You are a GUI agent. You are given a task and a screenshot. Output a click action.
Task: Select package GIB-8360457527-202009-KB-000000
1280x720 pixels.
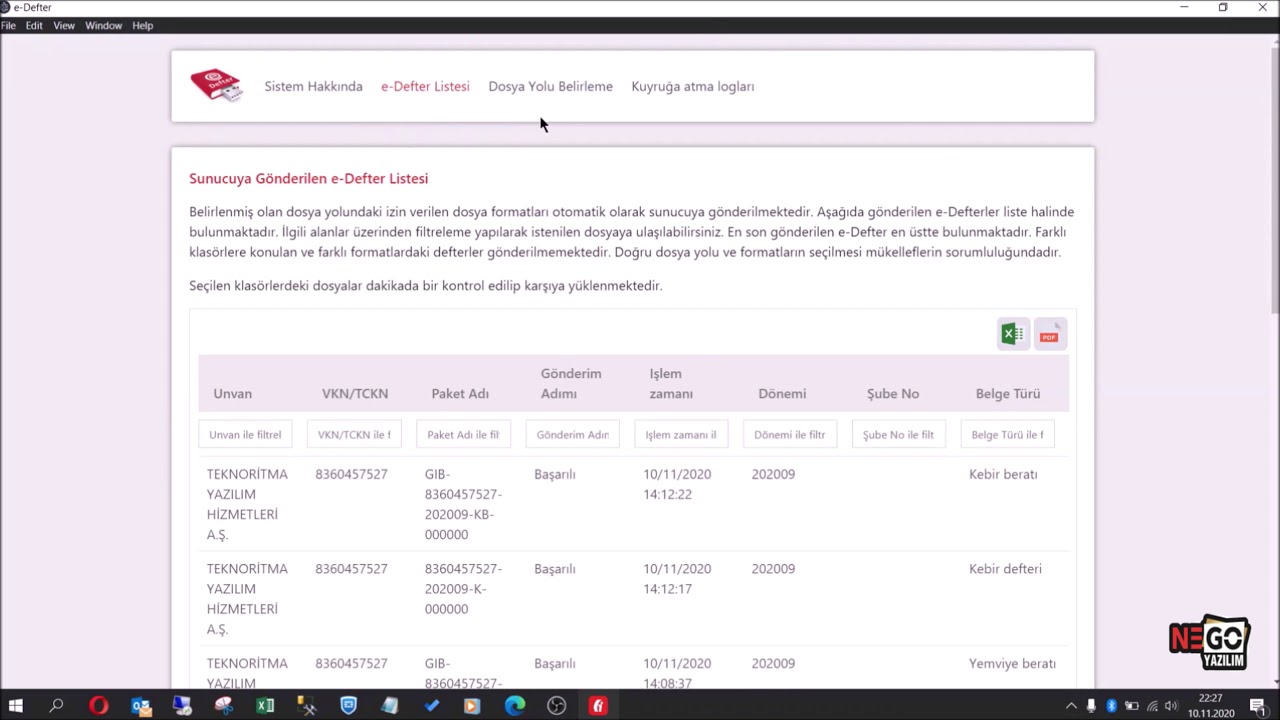pyautogui.click(x=463, y=504)
